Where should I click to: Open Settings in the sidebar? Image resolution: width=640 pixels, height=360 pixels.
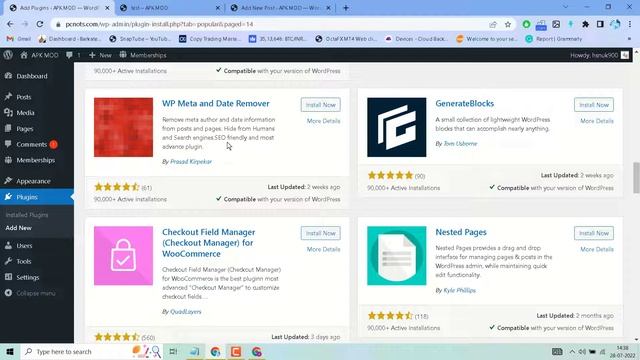(28, 277)
